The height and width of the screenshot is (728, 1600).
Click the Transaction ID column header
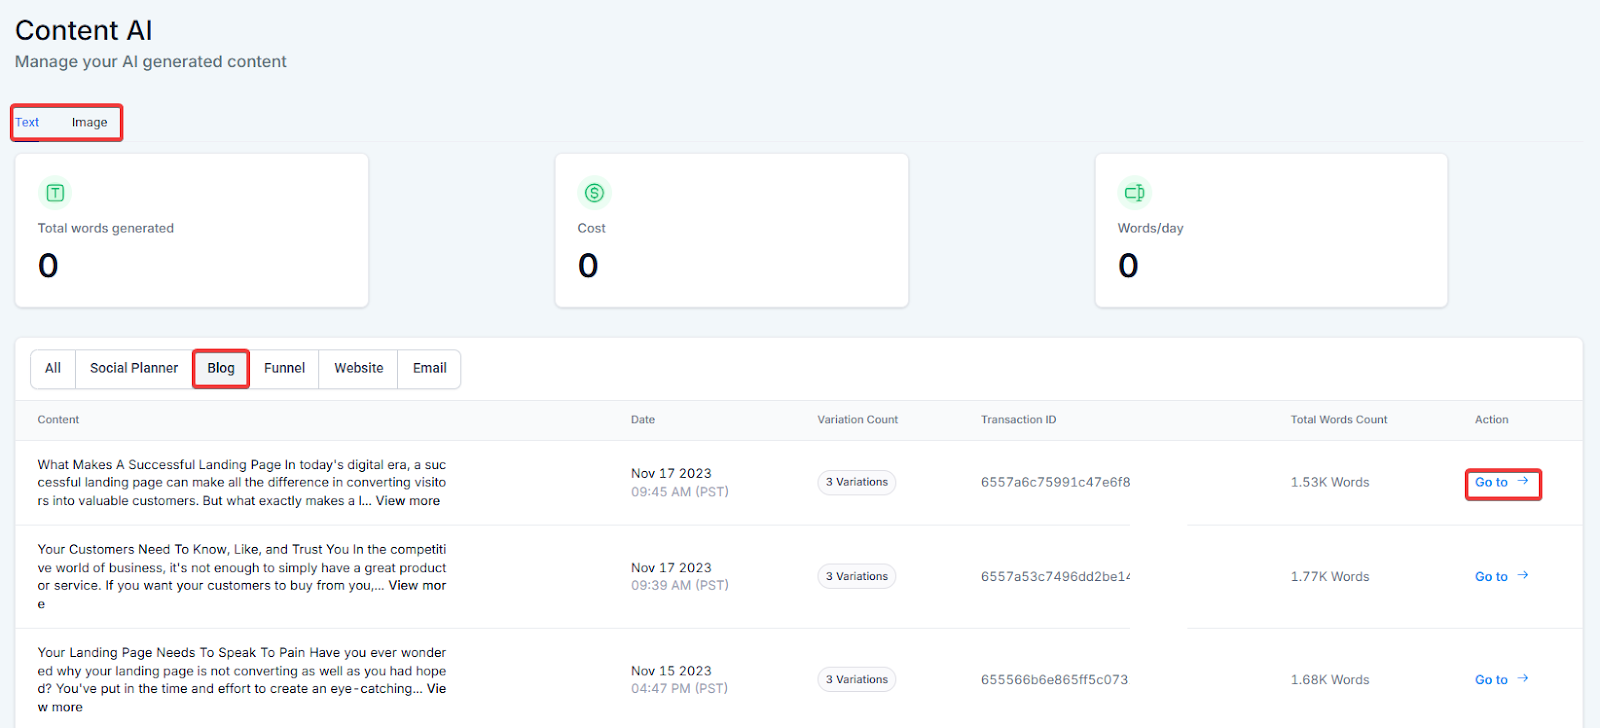click(1018, 420)
